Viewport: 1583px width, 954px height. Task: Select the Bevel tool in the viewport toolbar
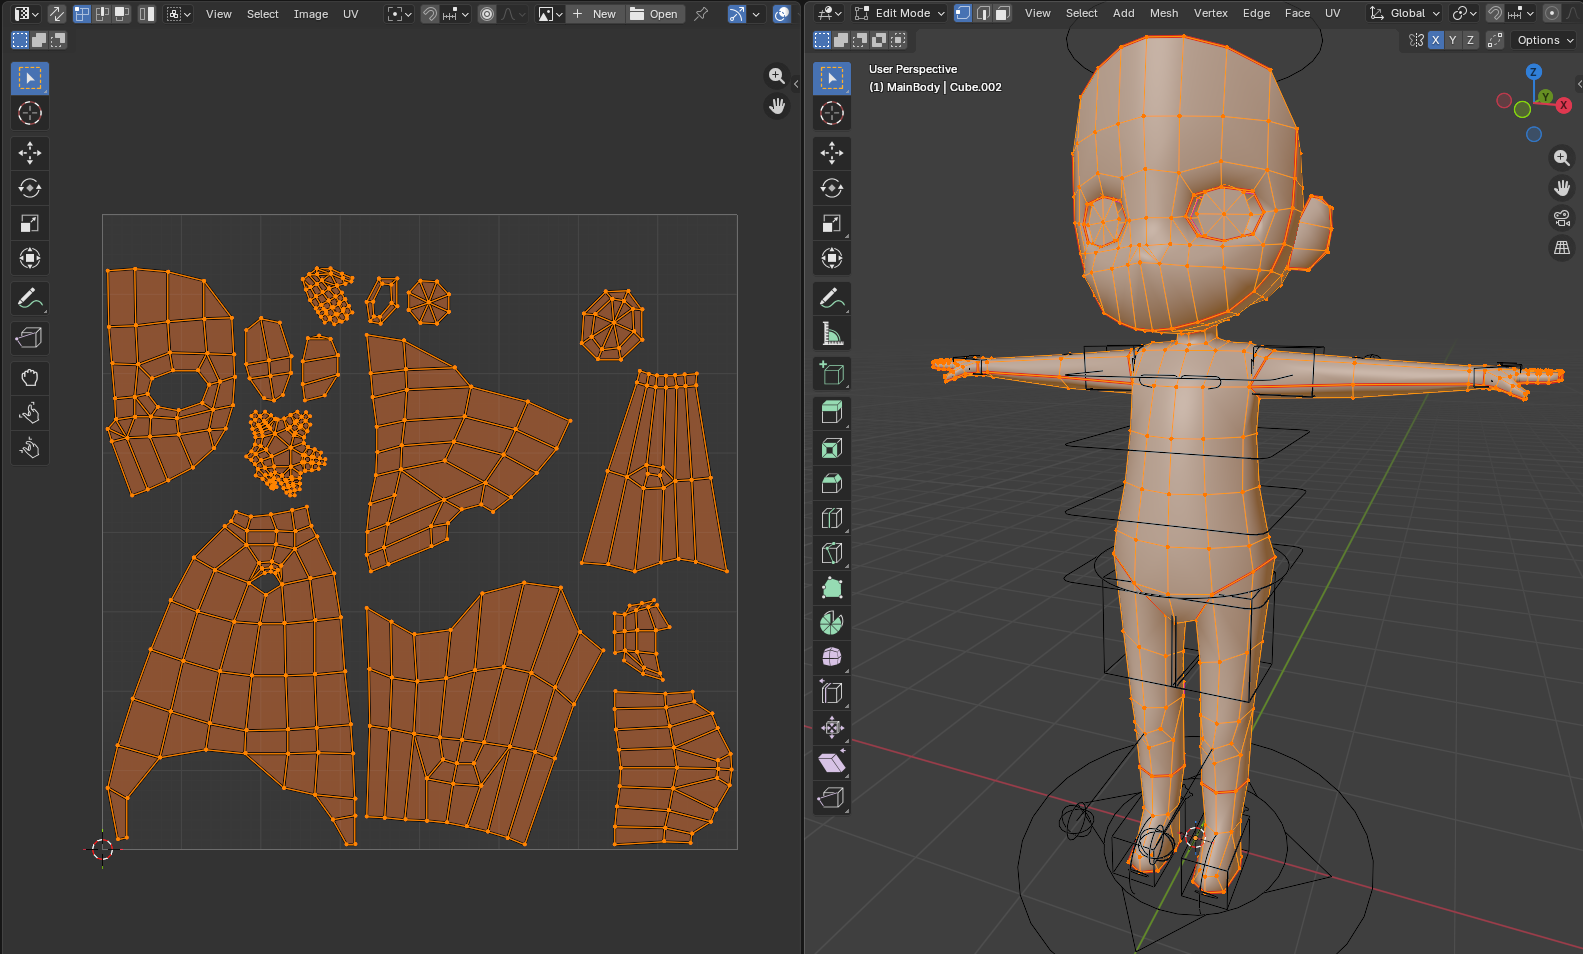pyautogui.click(x=831, y=483)
